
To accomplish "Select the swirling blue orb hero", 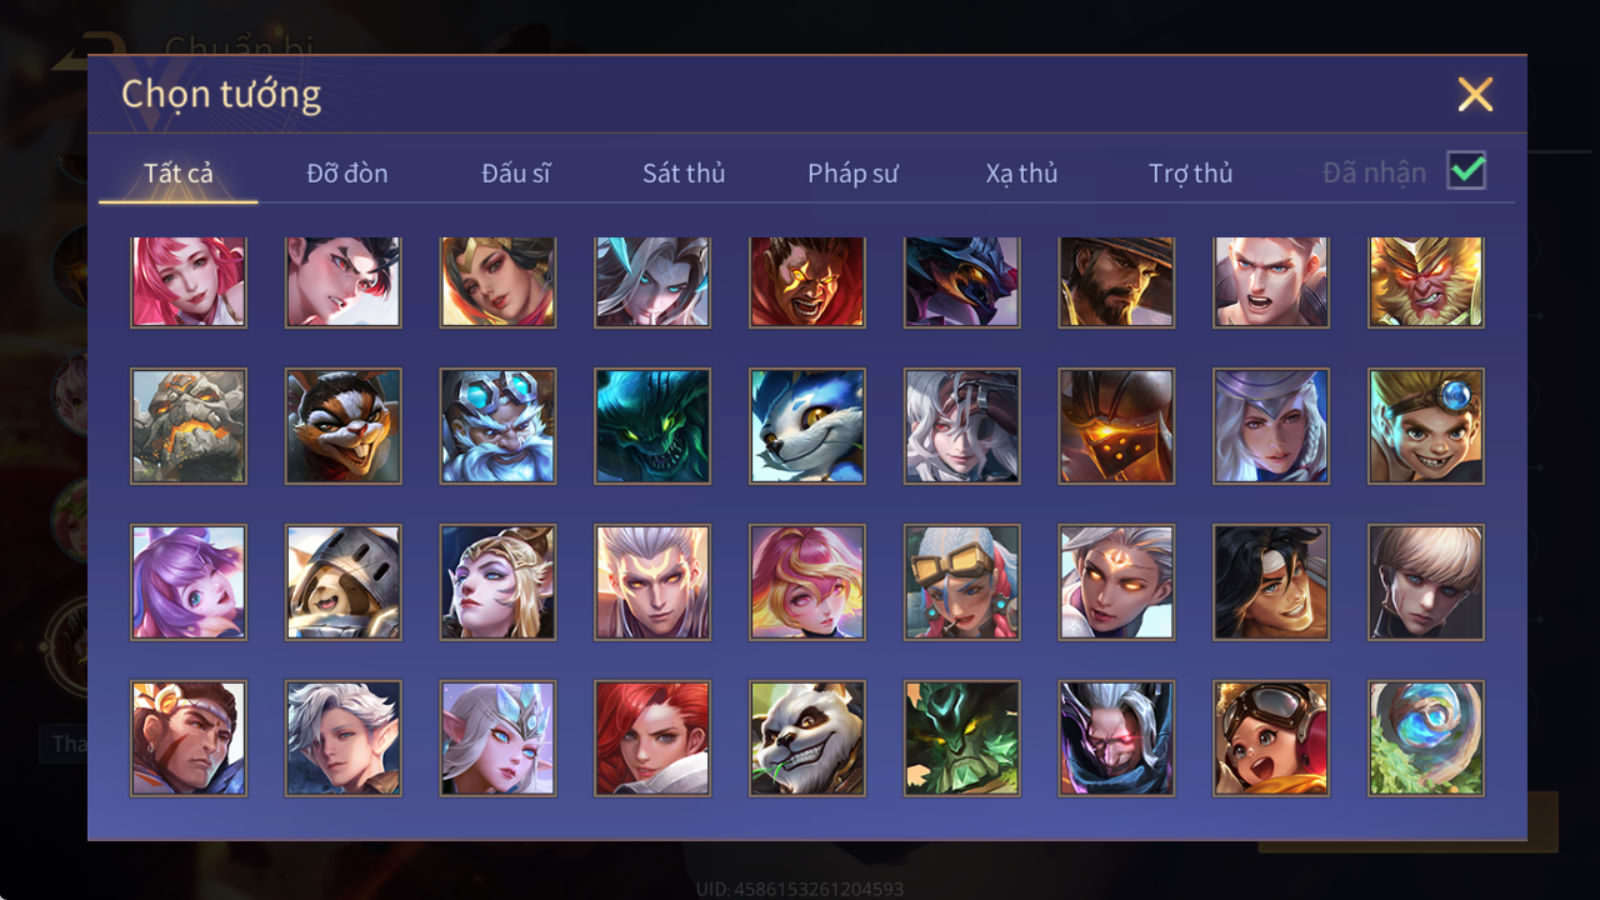I will pyautogui.click(x=1426, y=738).
